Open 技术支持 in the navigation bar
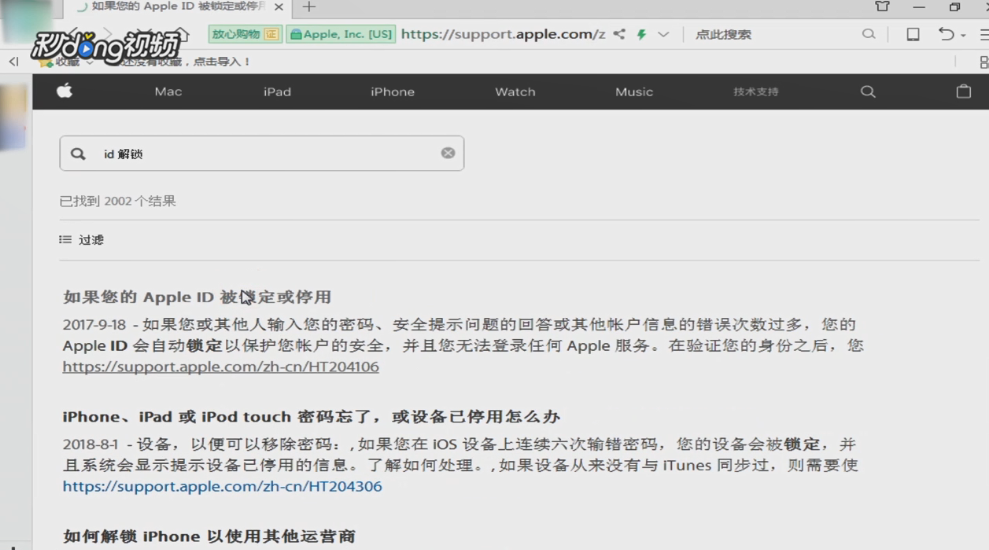 [x=756, y=92]
